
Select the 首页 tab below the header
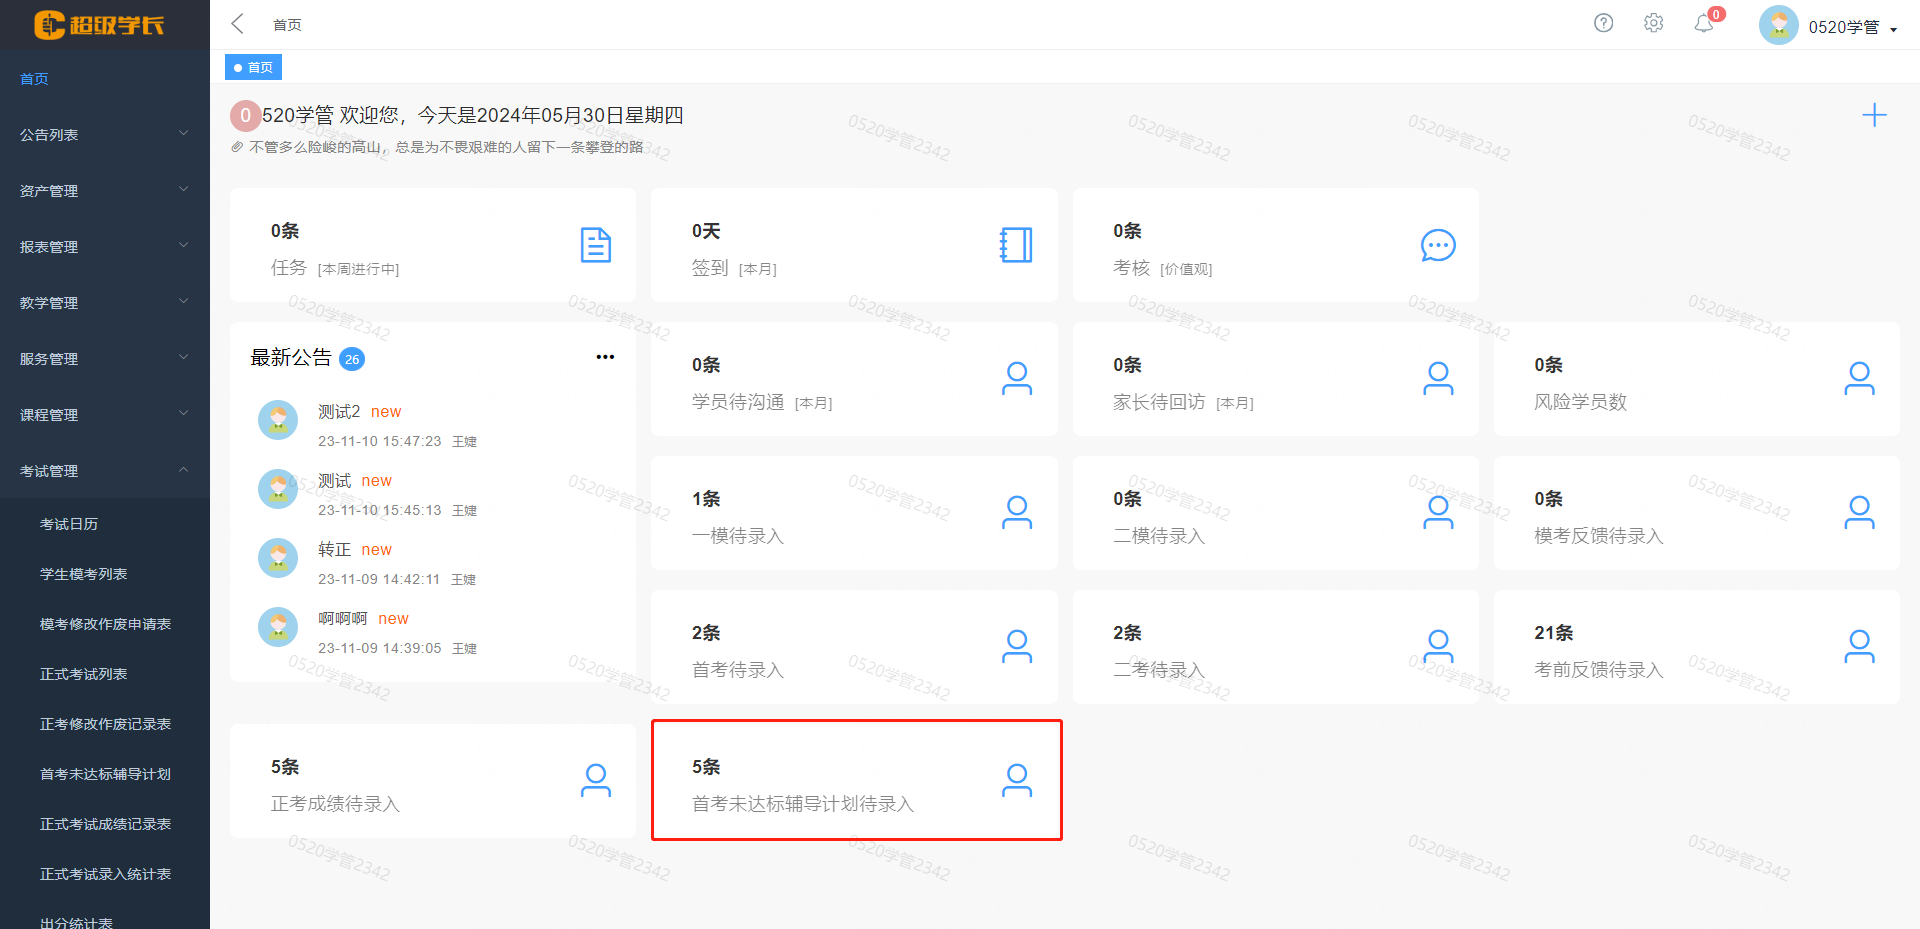(254, 67)
